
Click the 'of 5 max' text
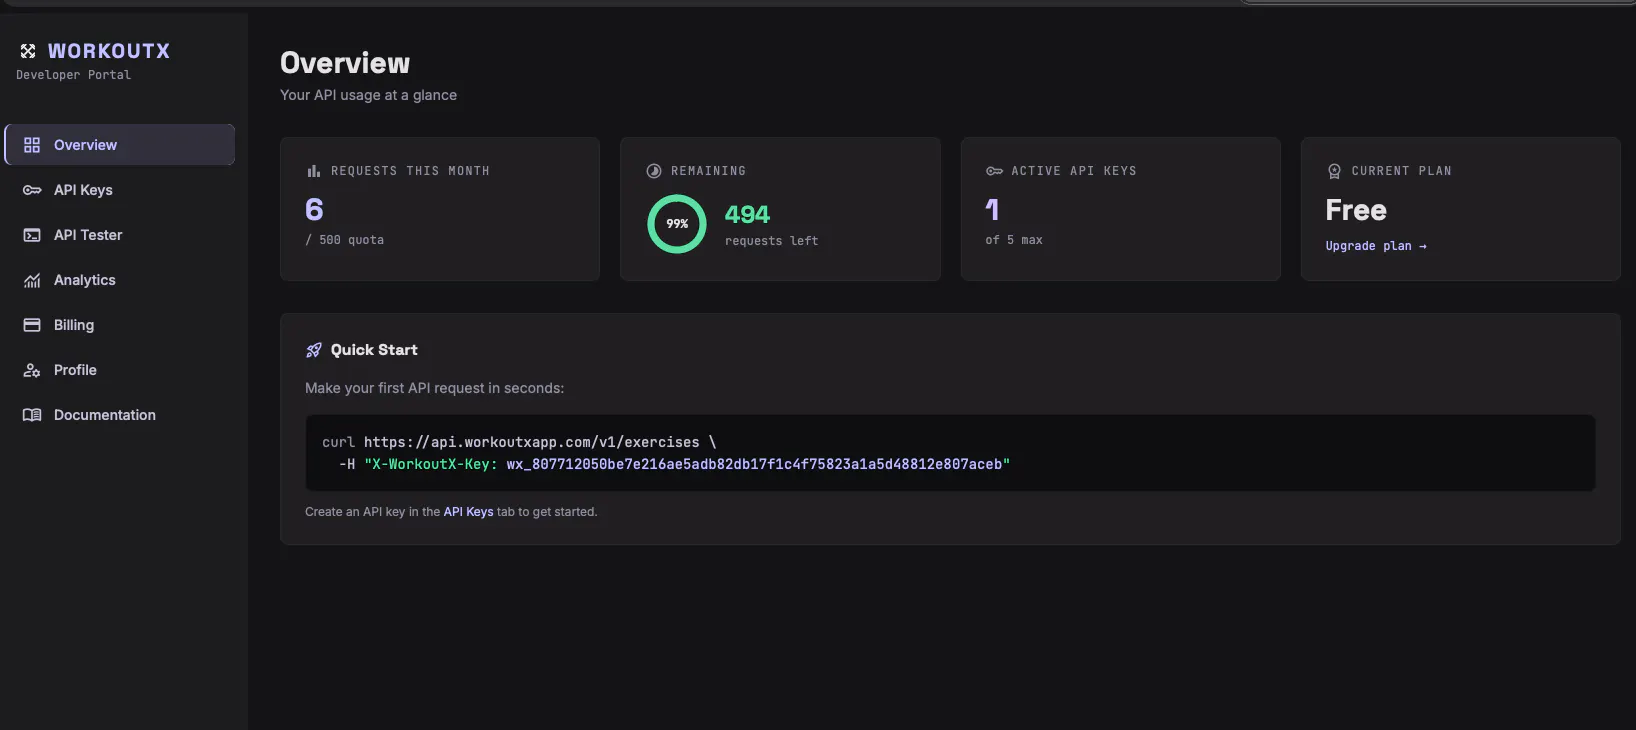coord(1014,240)
